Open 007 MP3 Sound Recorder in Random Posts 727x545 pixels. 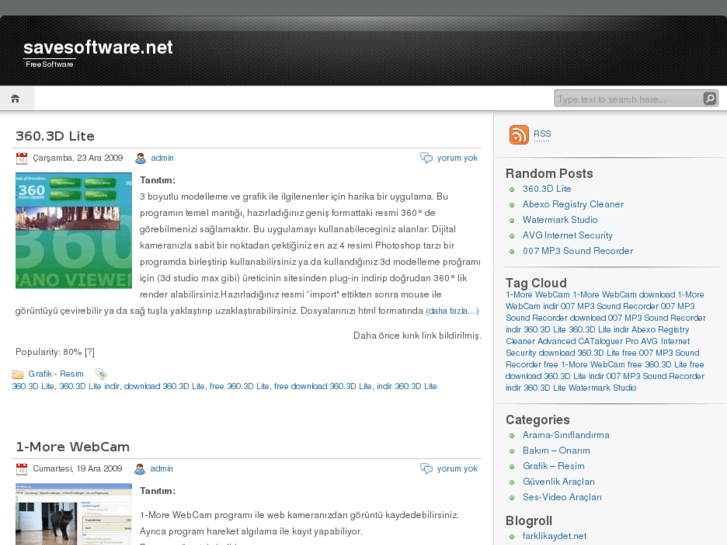(577, 251)
